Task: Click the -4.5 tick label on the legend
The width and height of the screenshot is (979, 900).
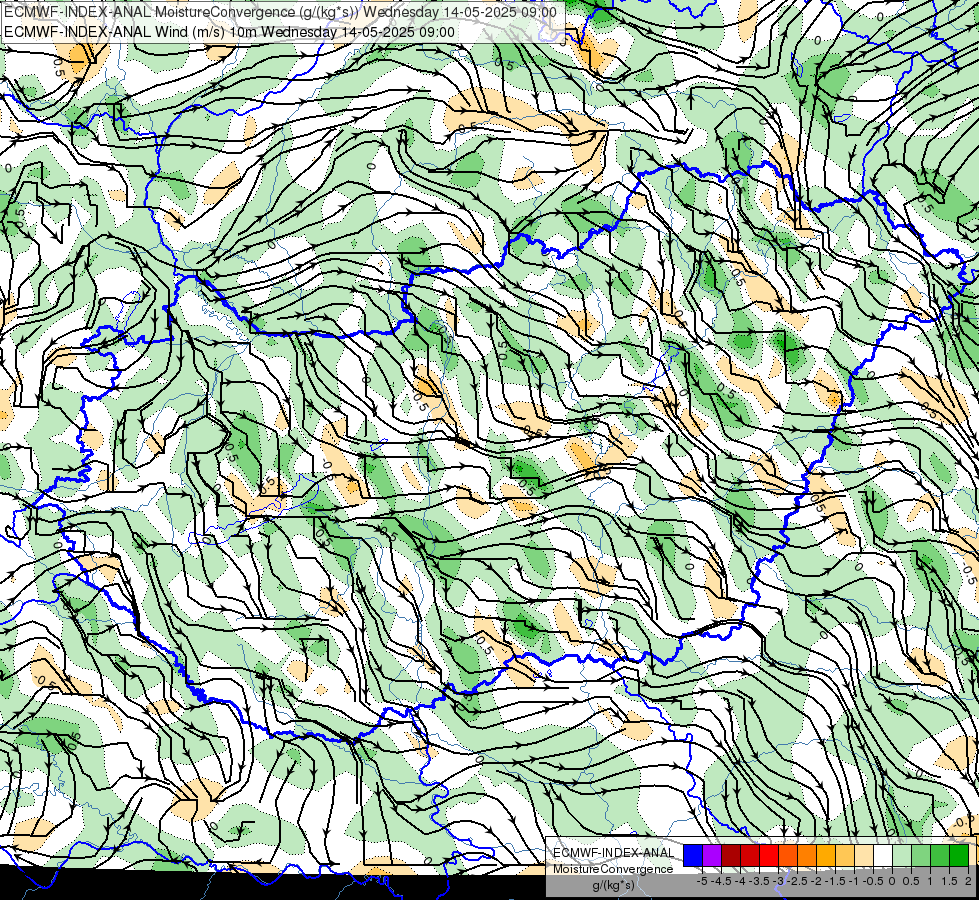Action: [x=721, y=881]
